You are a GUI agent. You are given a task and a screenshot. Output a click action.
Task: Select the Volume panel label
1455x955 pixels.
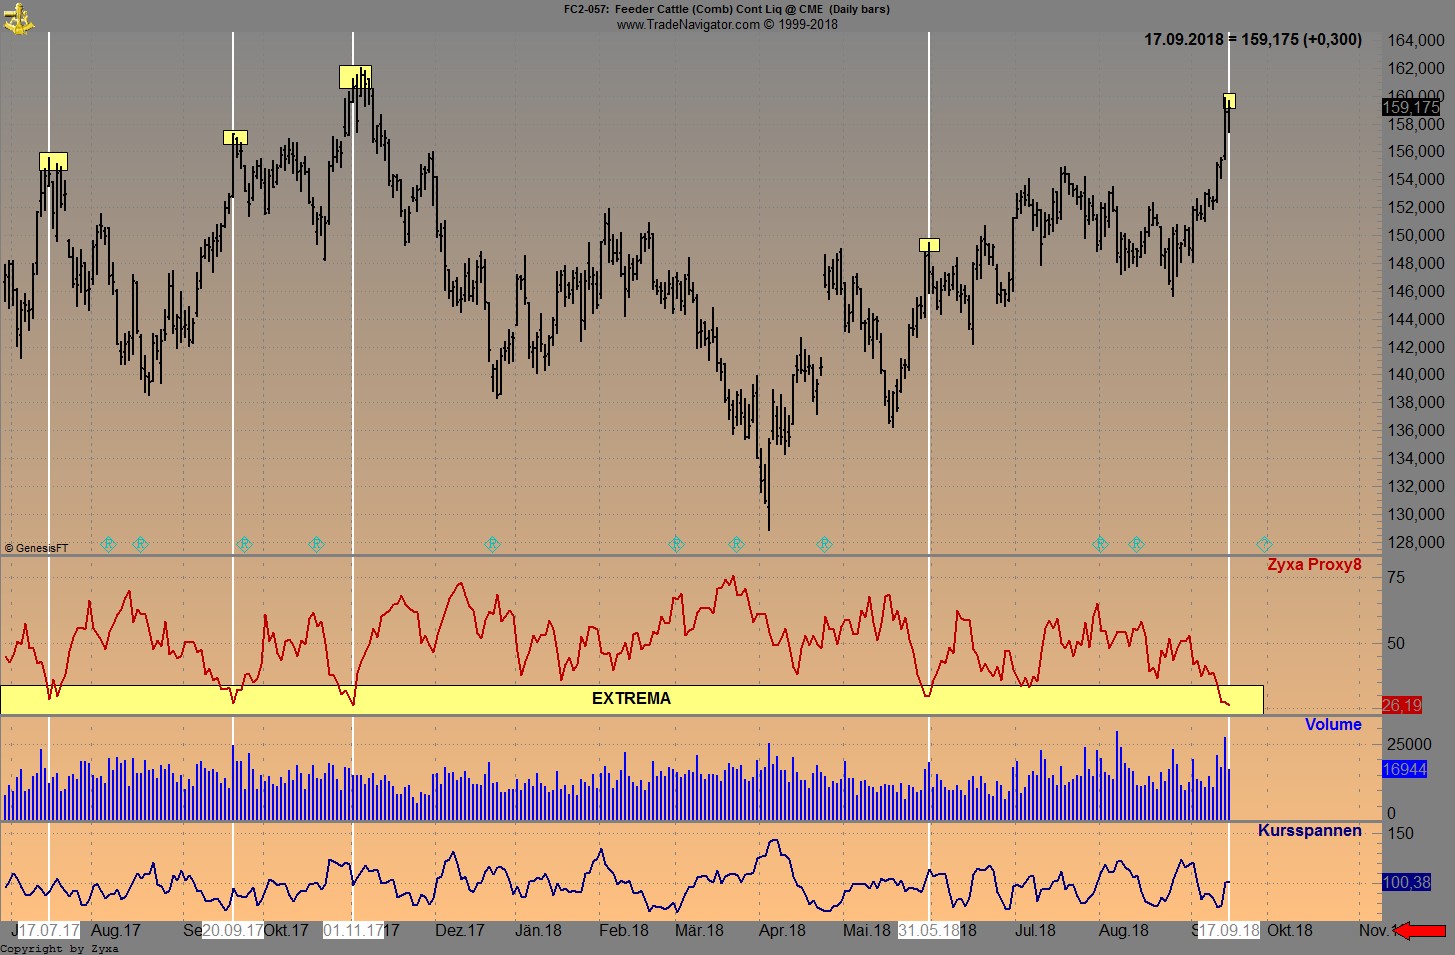pos(1333,724)
